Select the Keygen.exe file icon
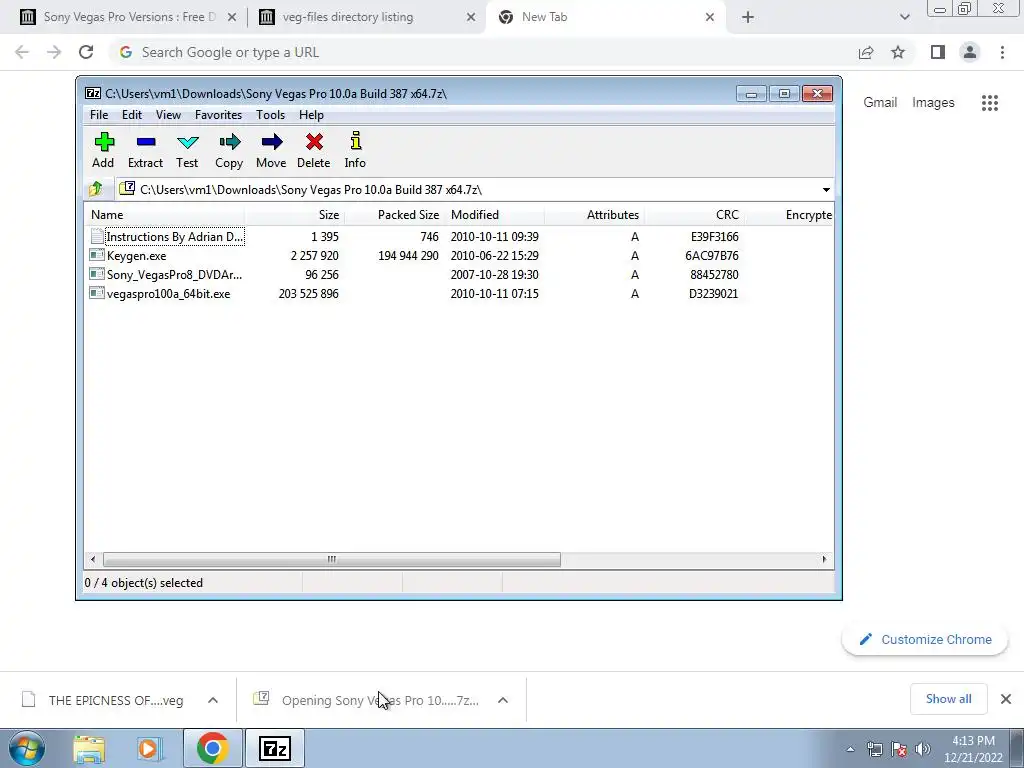This screenshot has height=768, width=1024. 97,255
